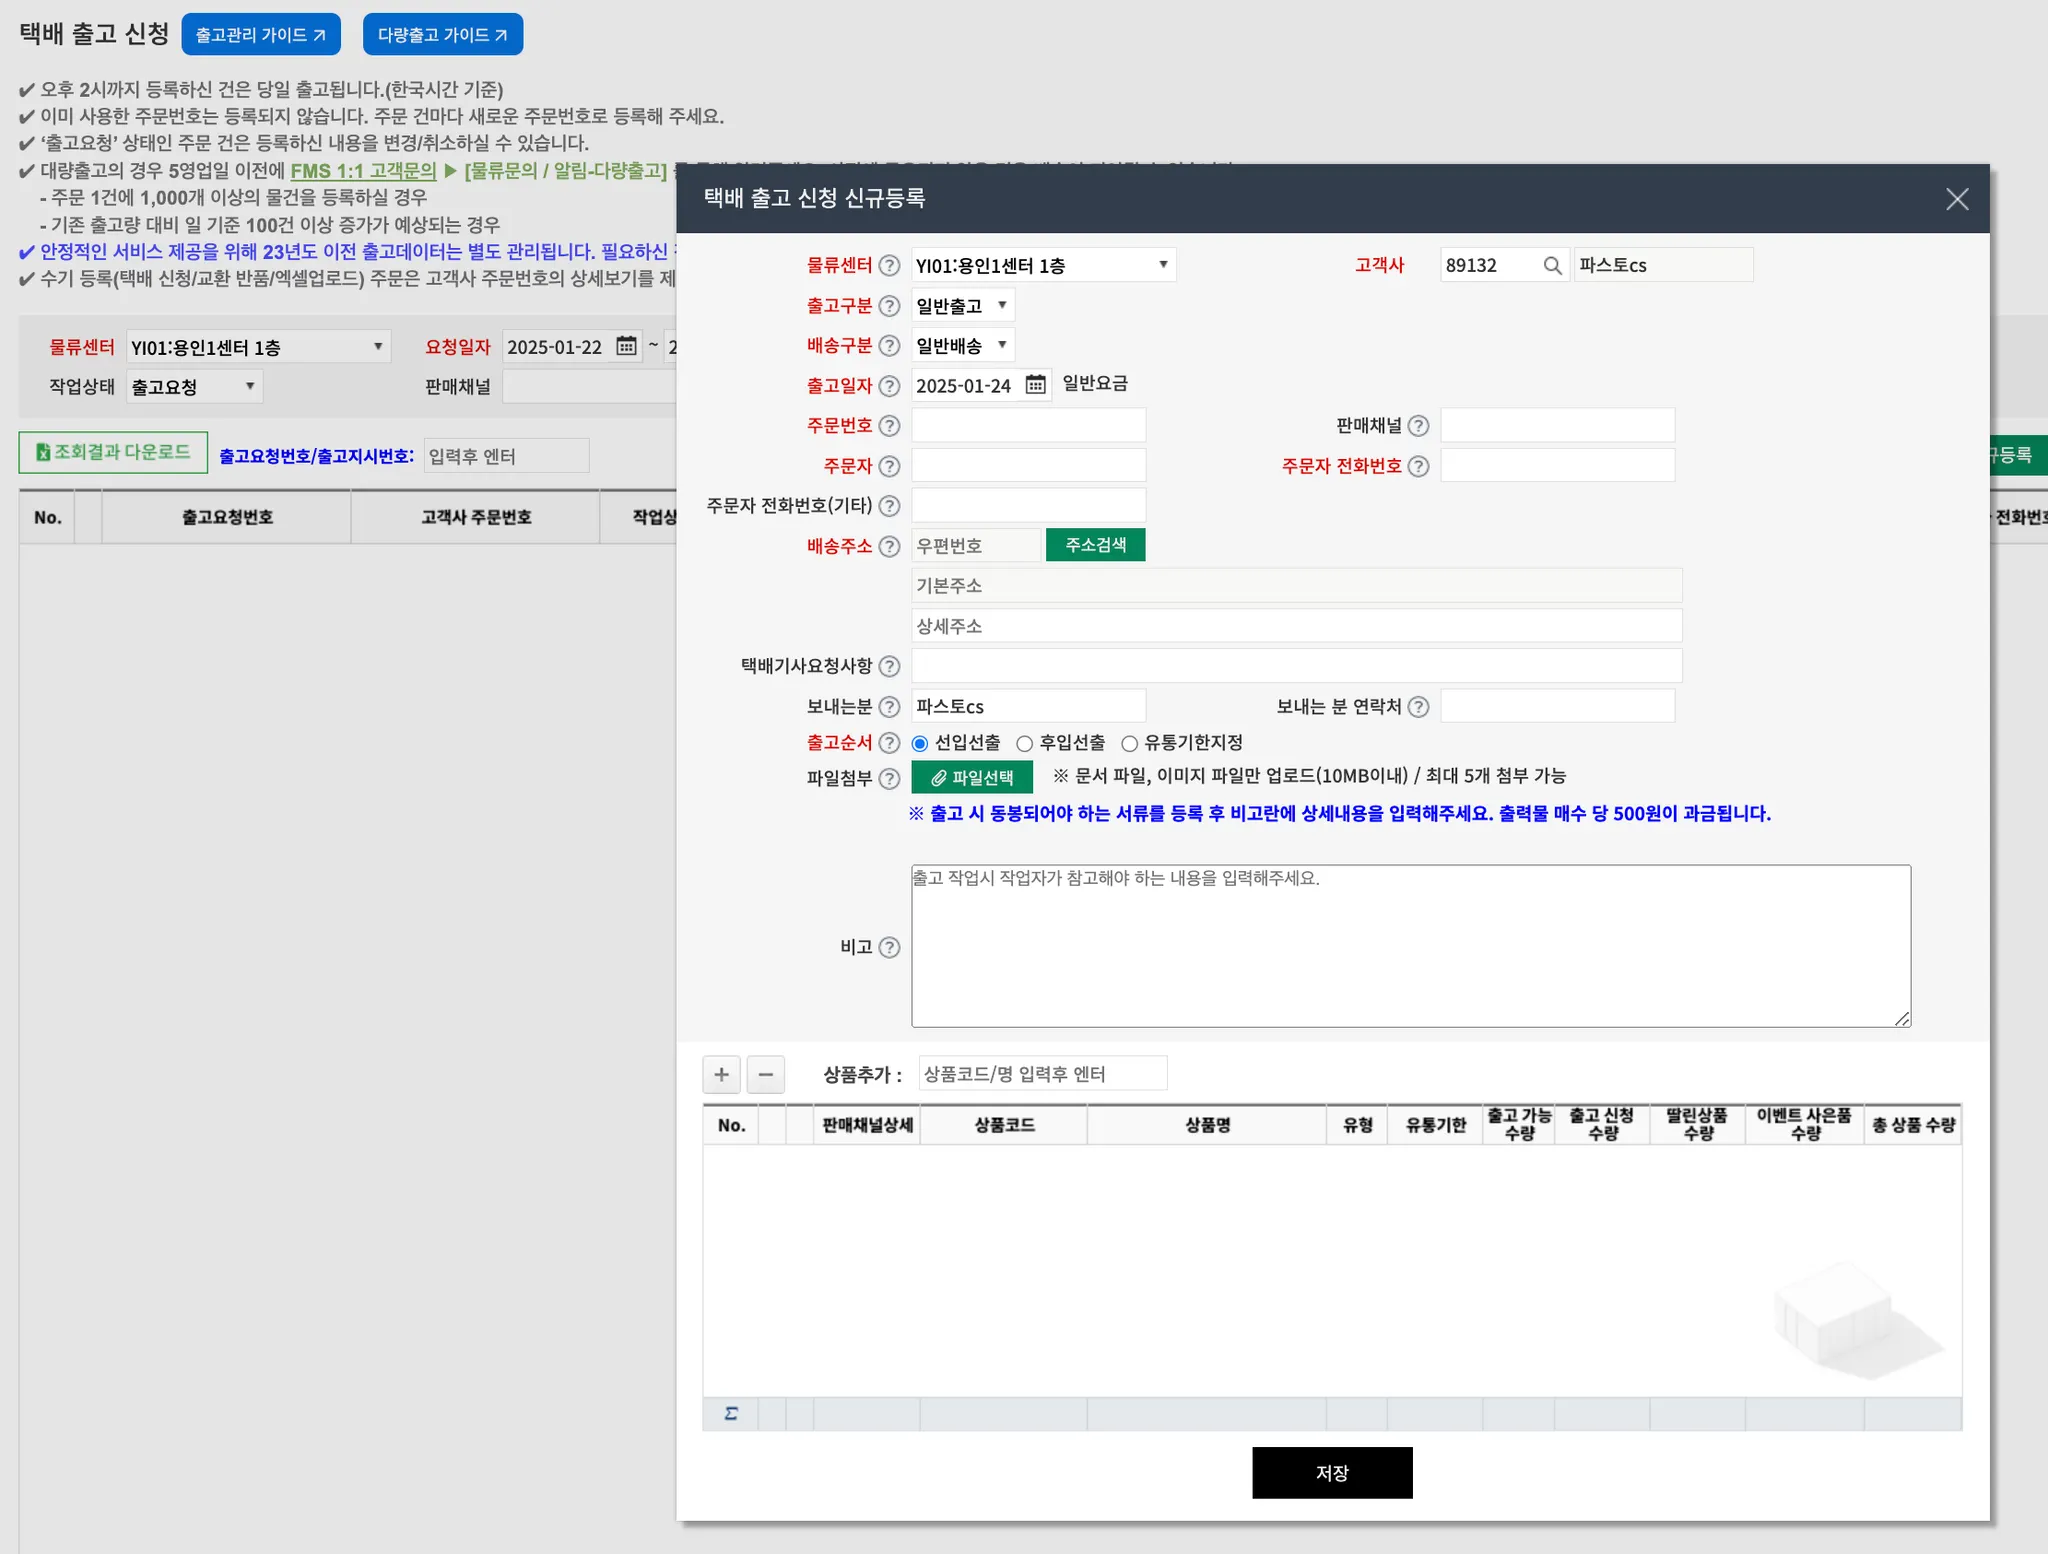Select the 선입선출 radio option

point(920,743)
